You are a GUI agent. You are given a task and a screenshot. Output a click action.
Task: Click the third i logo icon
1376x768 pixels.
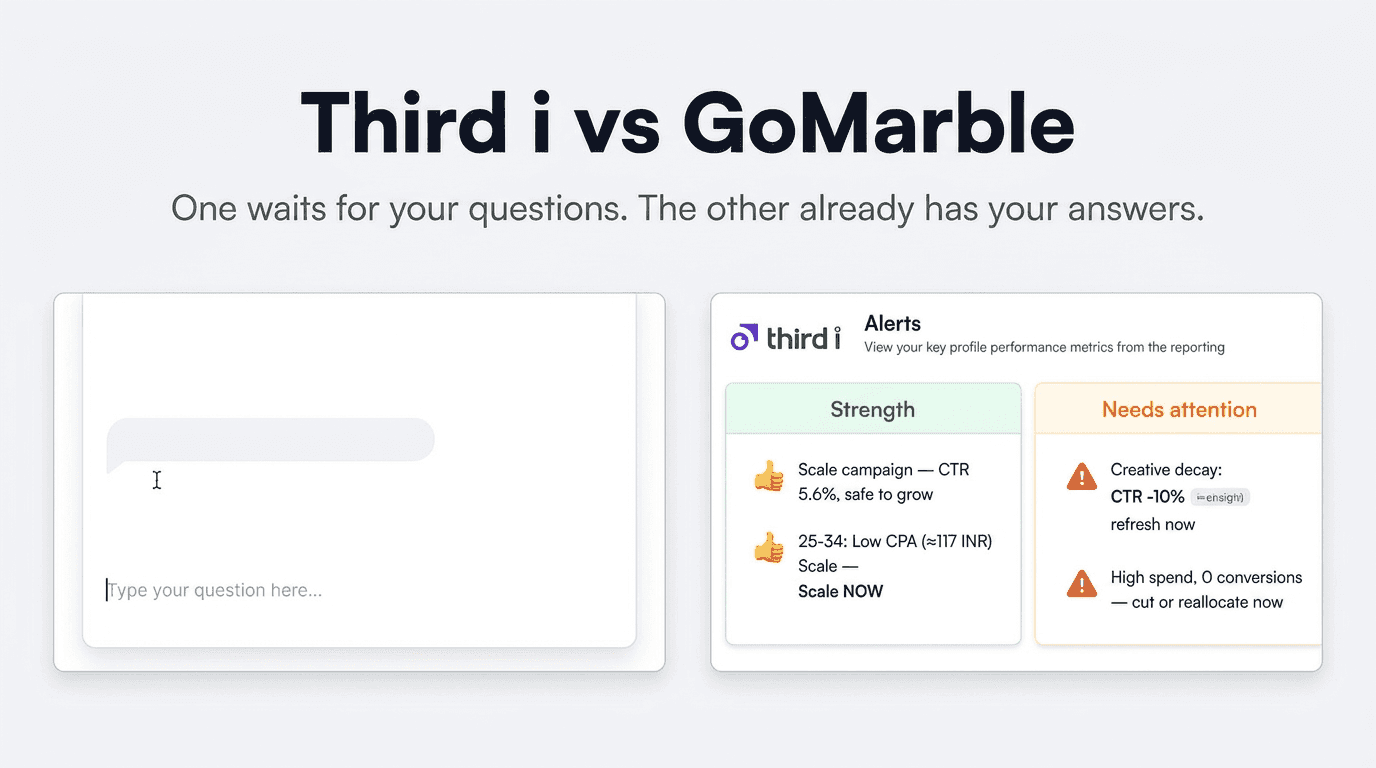pos(743,338)
